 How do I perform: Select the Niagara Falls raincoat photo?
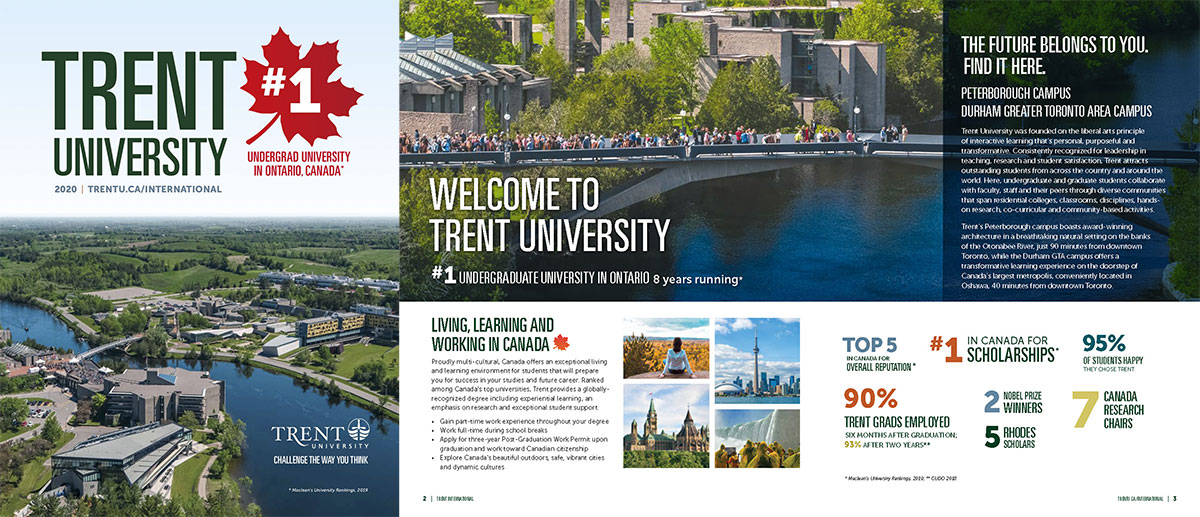(x=757, y=439)
